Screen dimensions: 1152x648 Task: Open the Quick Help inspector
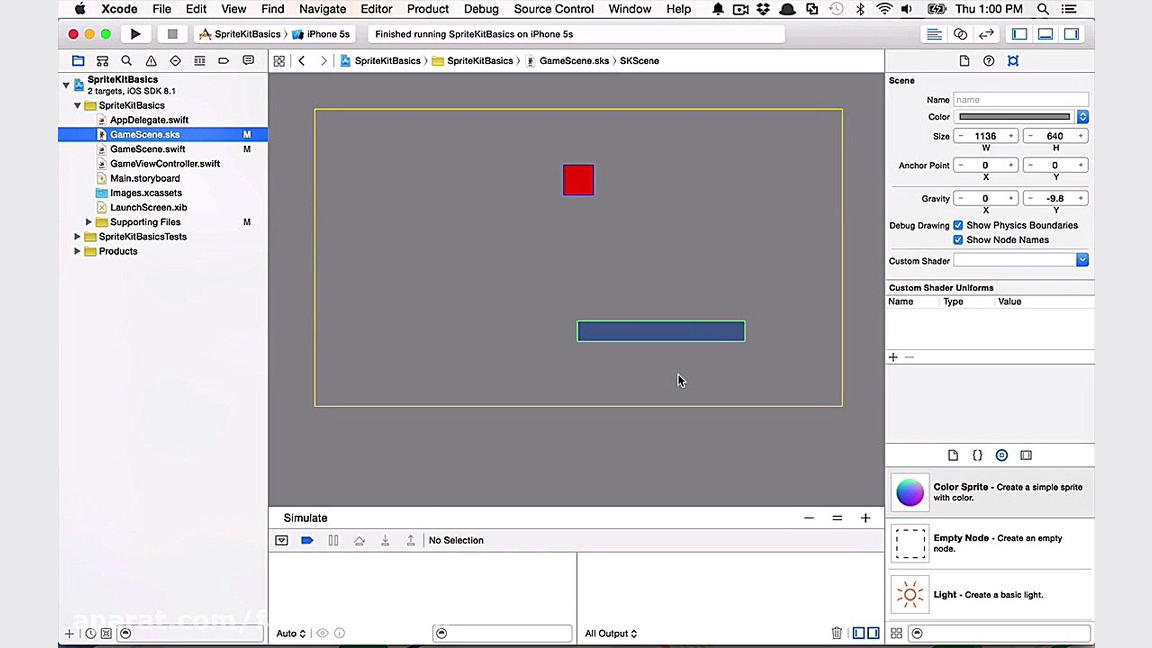click(988, 61)
